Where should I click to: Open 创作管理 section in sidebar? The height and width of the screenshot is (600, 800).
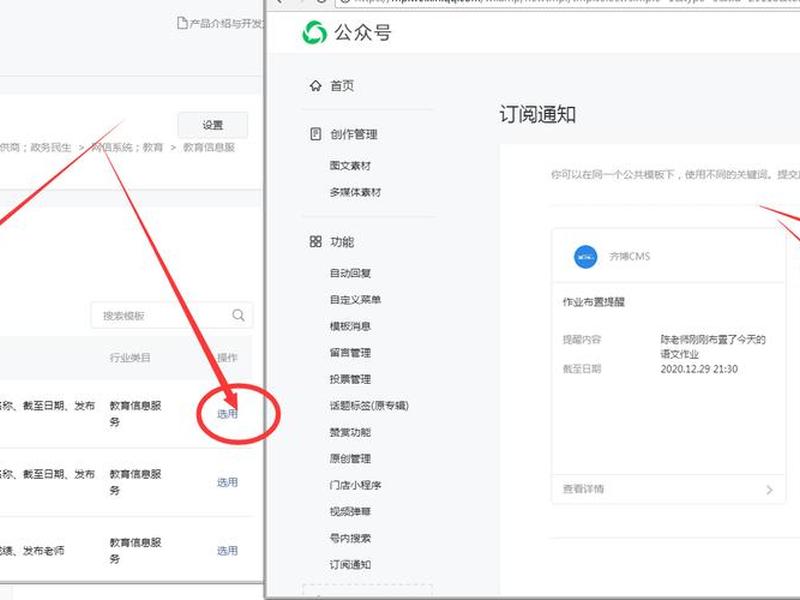pyautogui.click(x=354, y=134)
